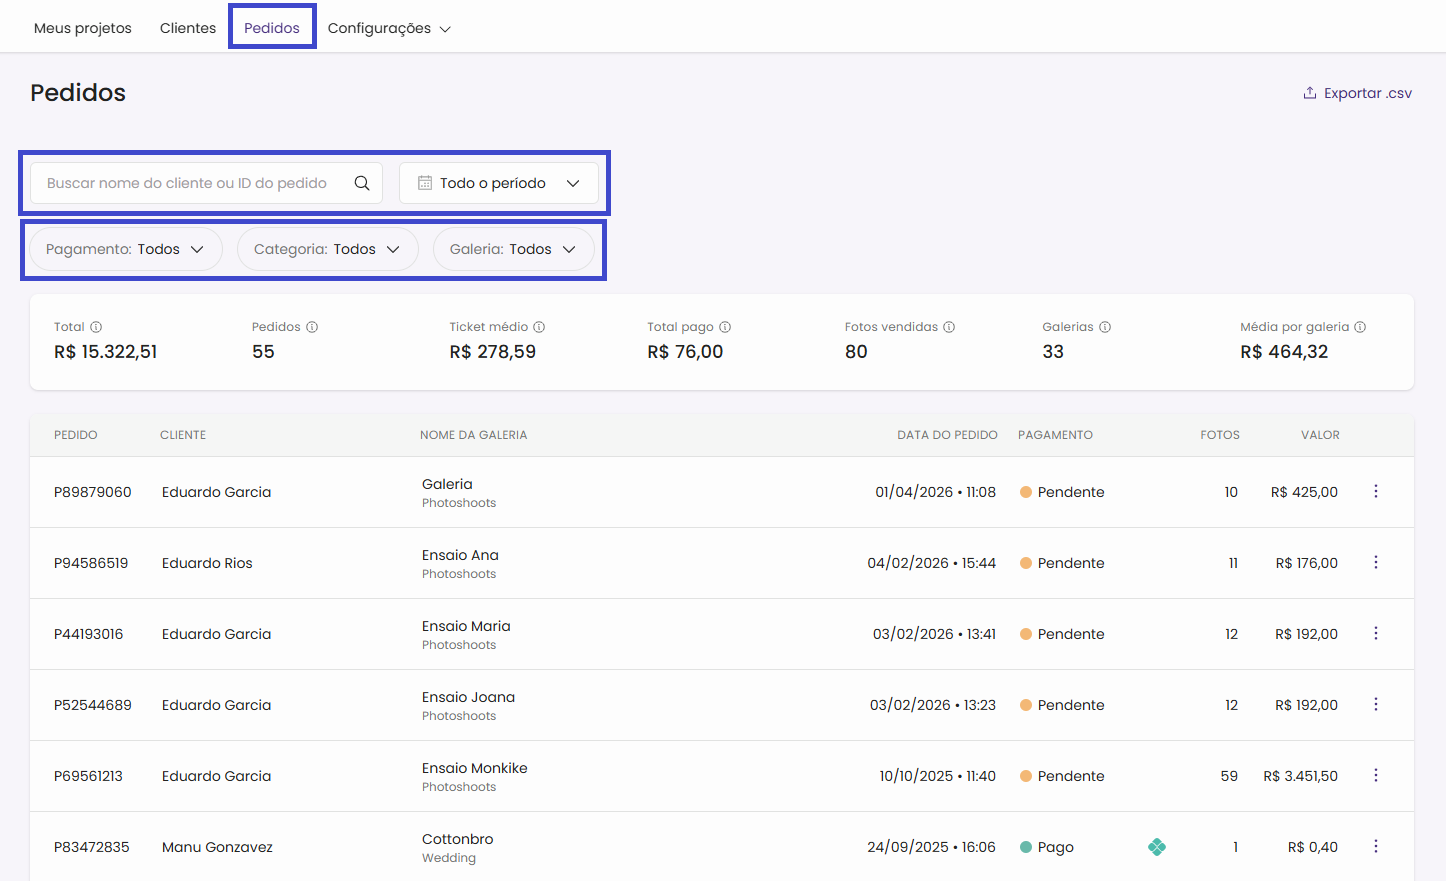Open actions menu for Ensaio Monkike order
Viewport: 1446px width, 881px height.
(x=1376, y=775)
